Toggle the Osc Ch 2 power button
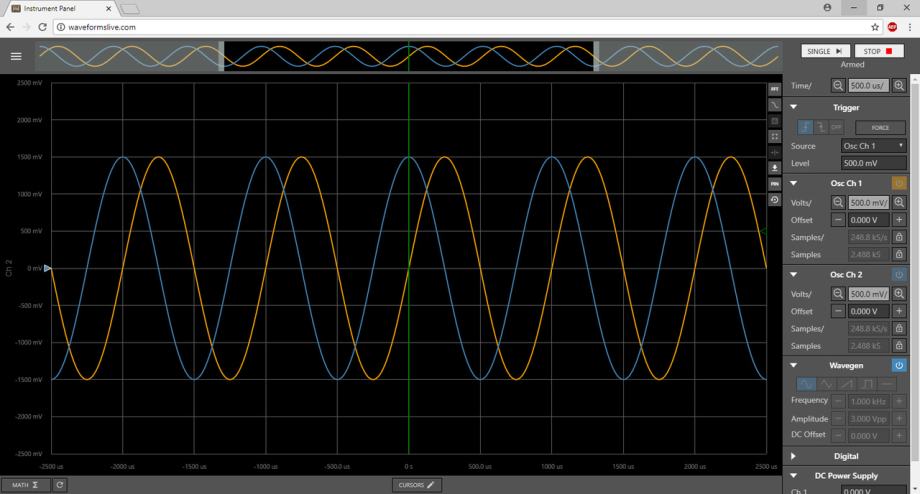Viewport: 920px width, 494px height. pyautogui.click(x=898, y=274)
